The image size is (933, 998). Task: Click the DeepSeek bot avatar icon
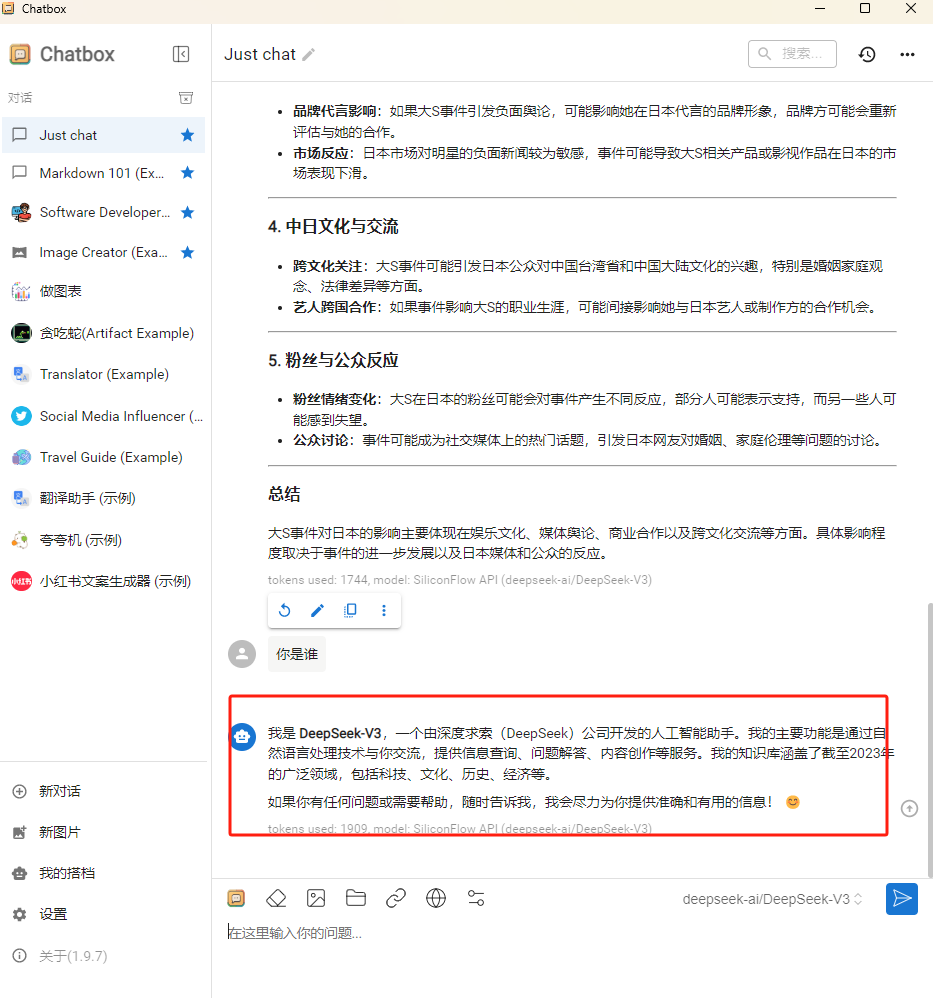point(242,736)
